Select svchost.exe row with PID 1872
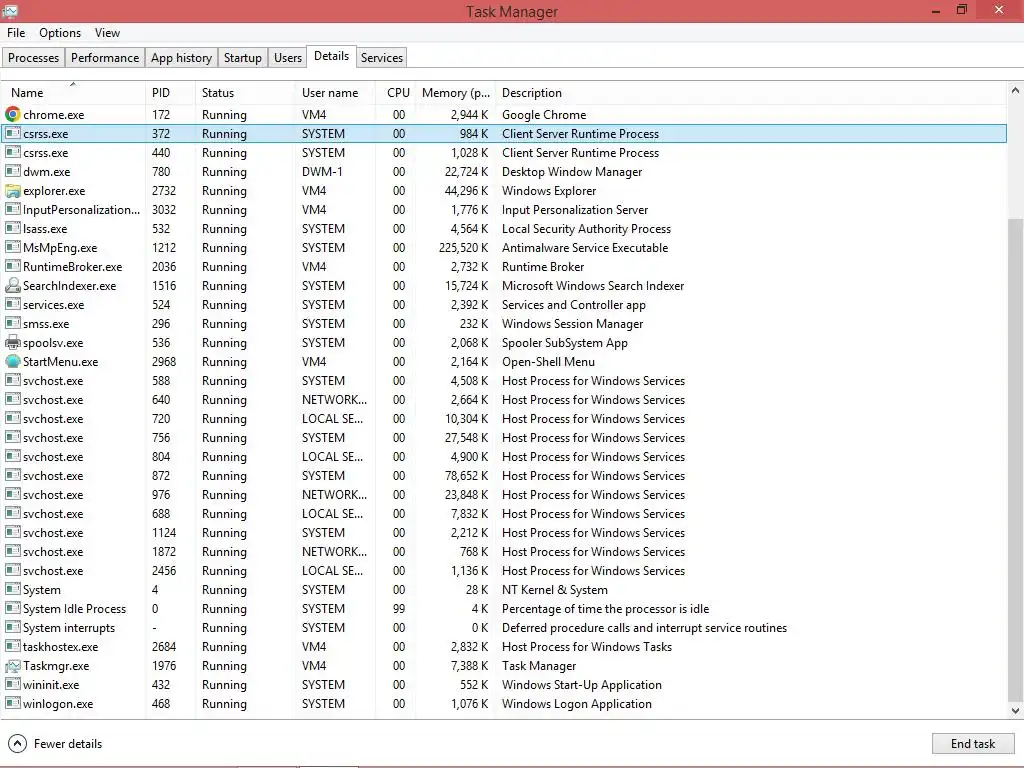 (x=504, y=551)
